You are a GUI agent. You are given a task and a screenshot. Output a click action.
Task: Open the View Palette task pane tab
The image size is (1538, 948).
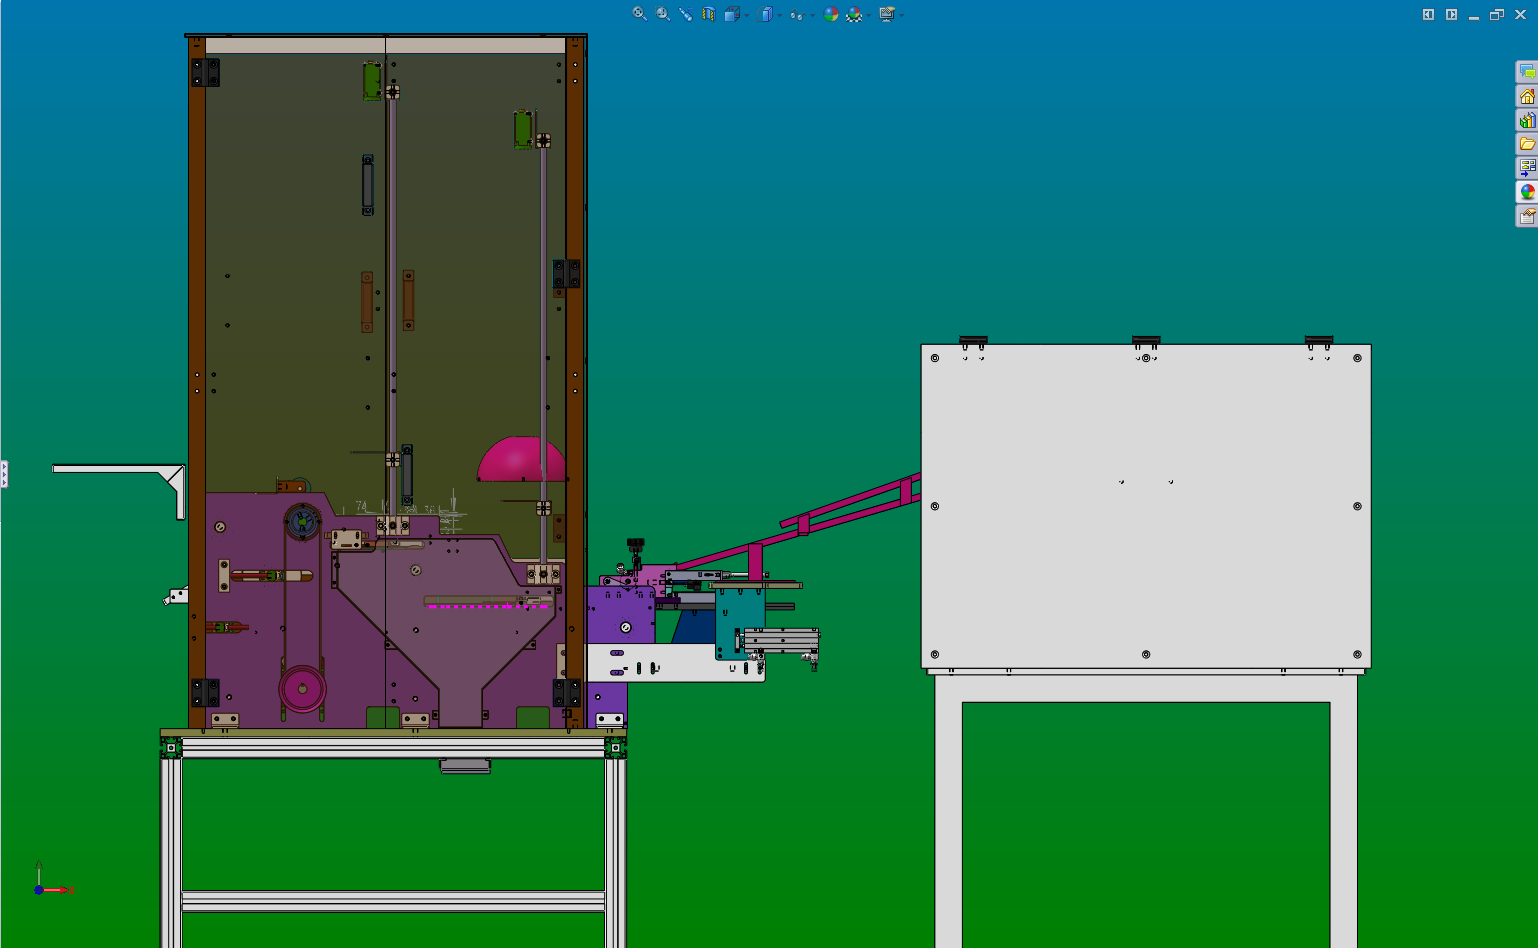coord(1527,168)
